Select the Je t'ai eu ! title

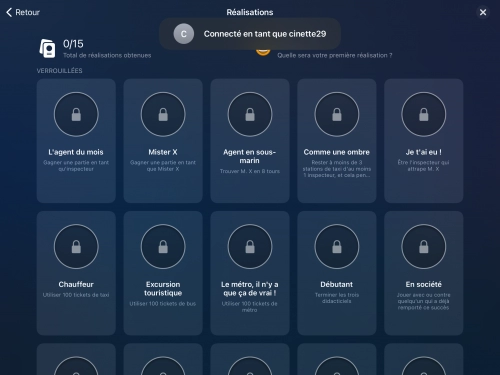pos(424,152)
